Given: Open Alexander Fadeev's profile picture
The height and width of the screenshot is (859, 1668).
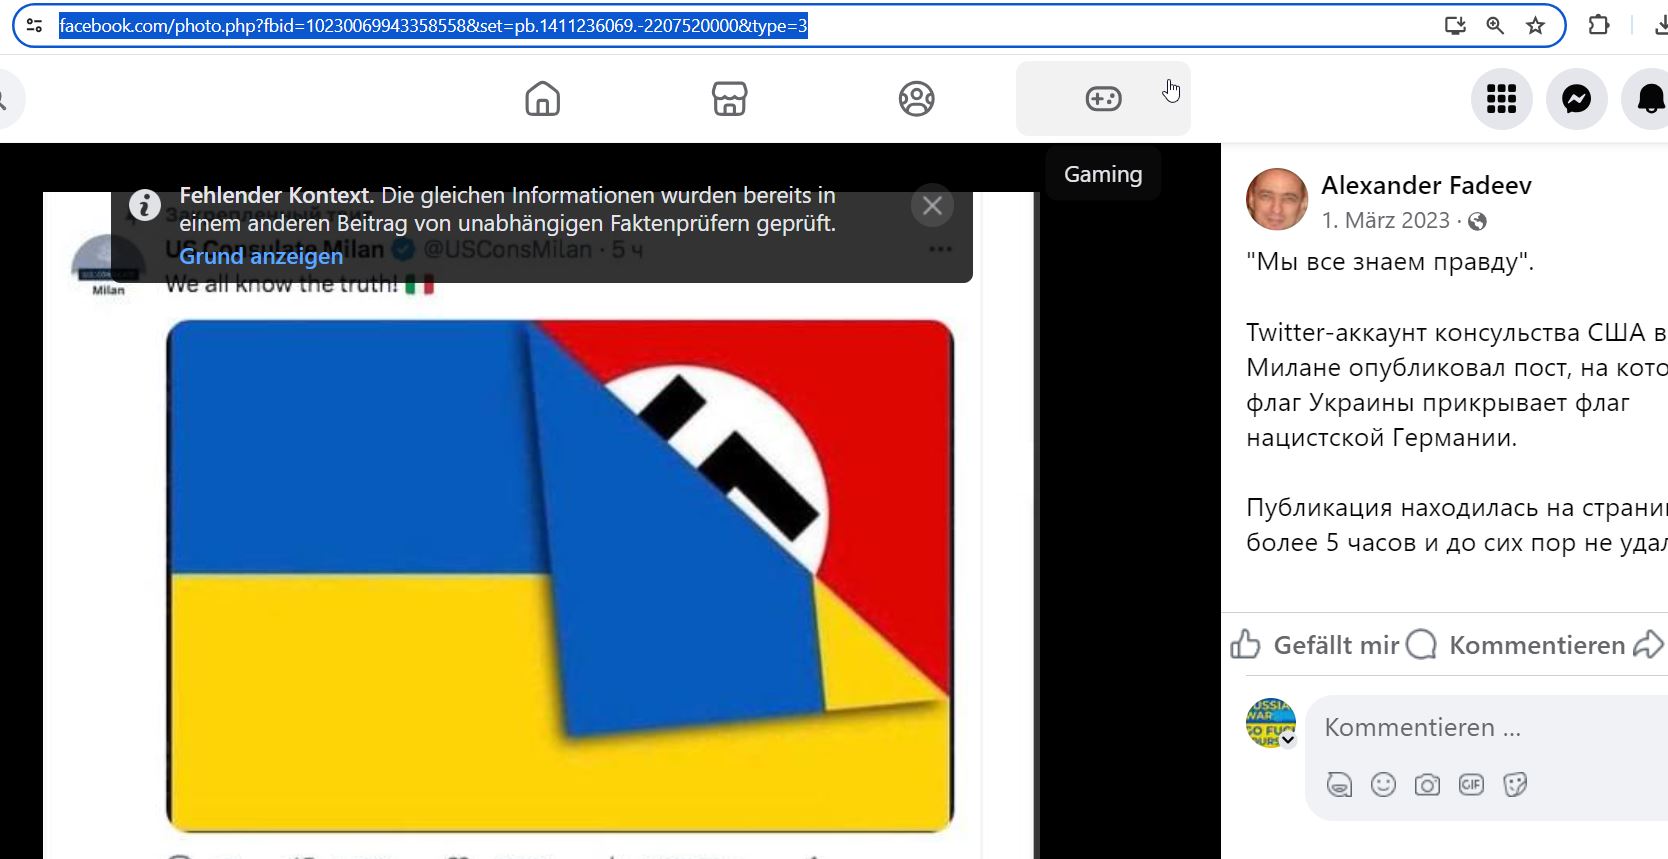Looking at the screenshot, I should click(x=1277, y=199).
